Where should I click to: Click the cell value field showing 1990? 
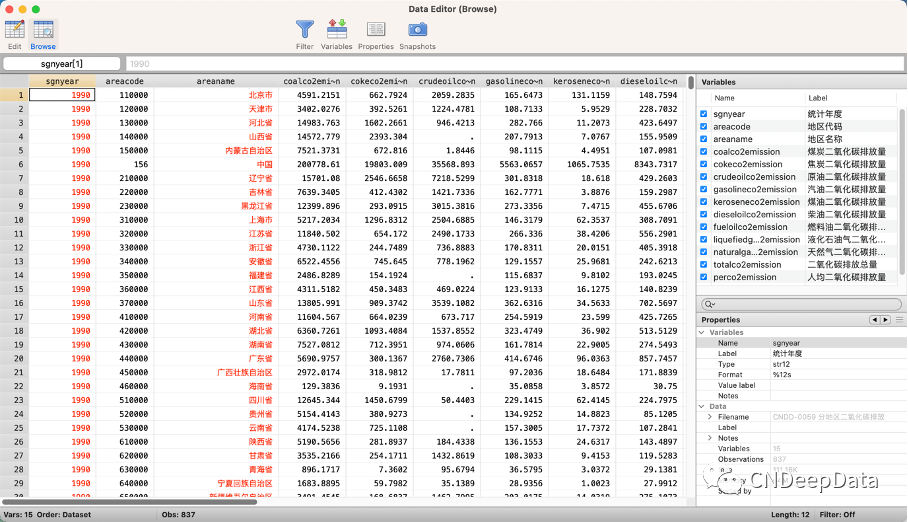514,64
